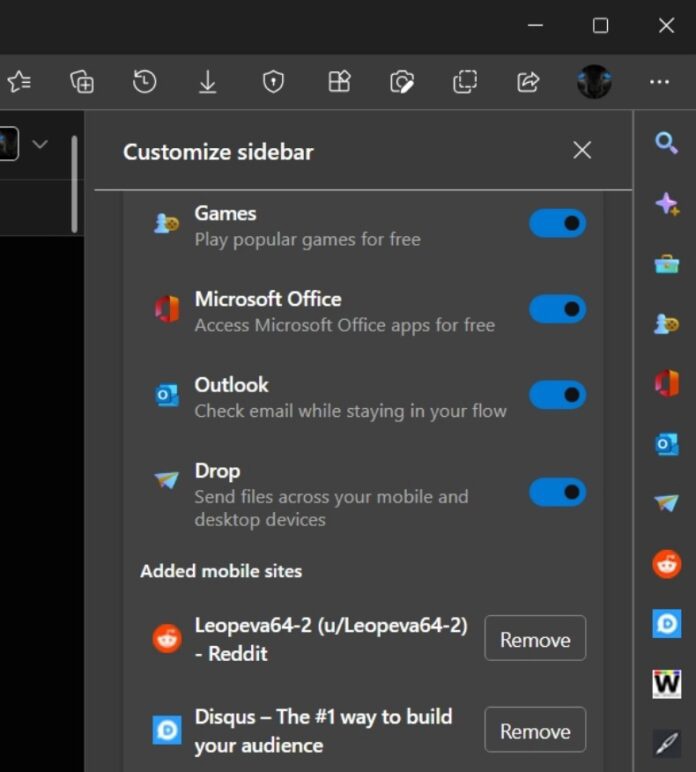Open the Downloads toolbar icon

click(x=208, y=82)
